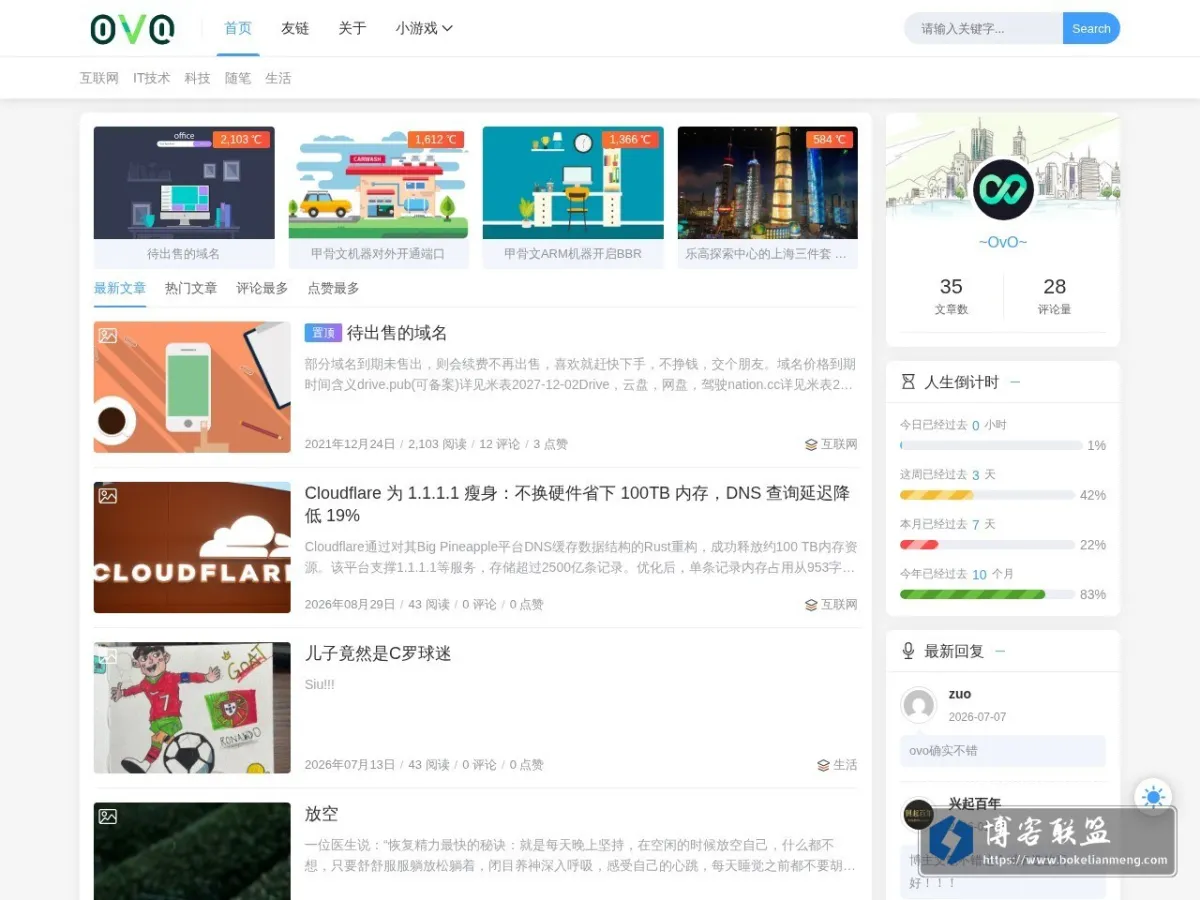This screenshot has width=1200, height=900.
Task: Open the 科技 category link
Action: [x=197, y=78]
